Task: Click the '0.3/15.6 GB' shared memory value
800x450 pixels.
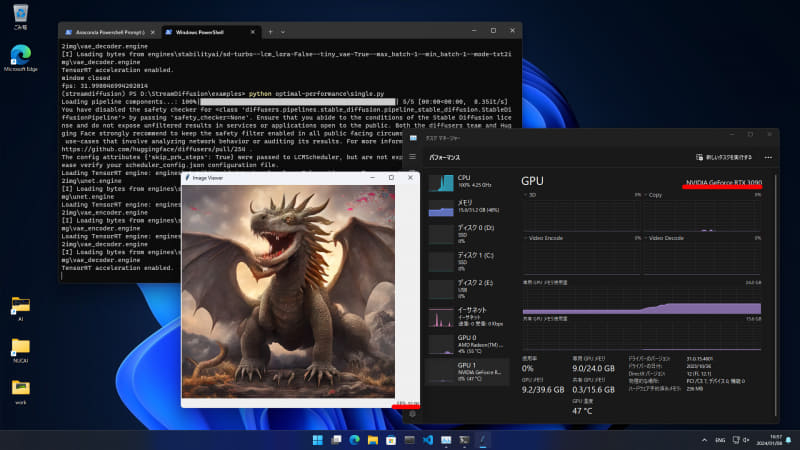Action: [593, 389]
